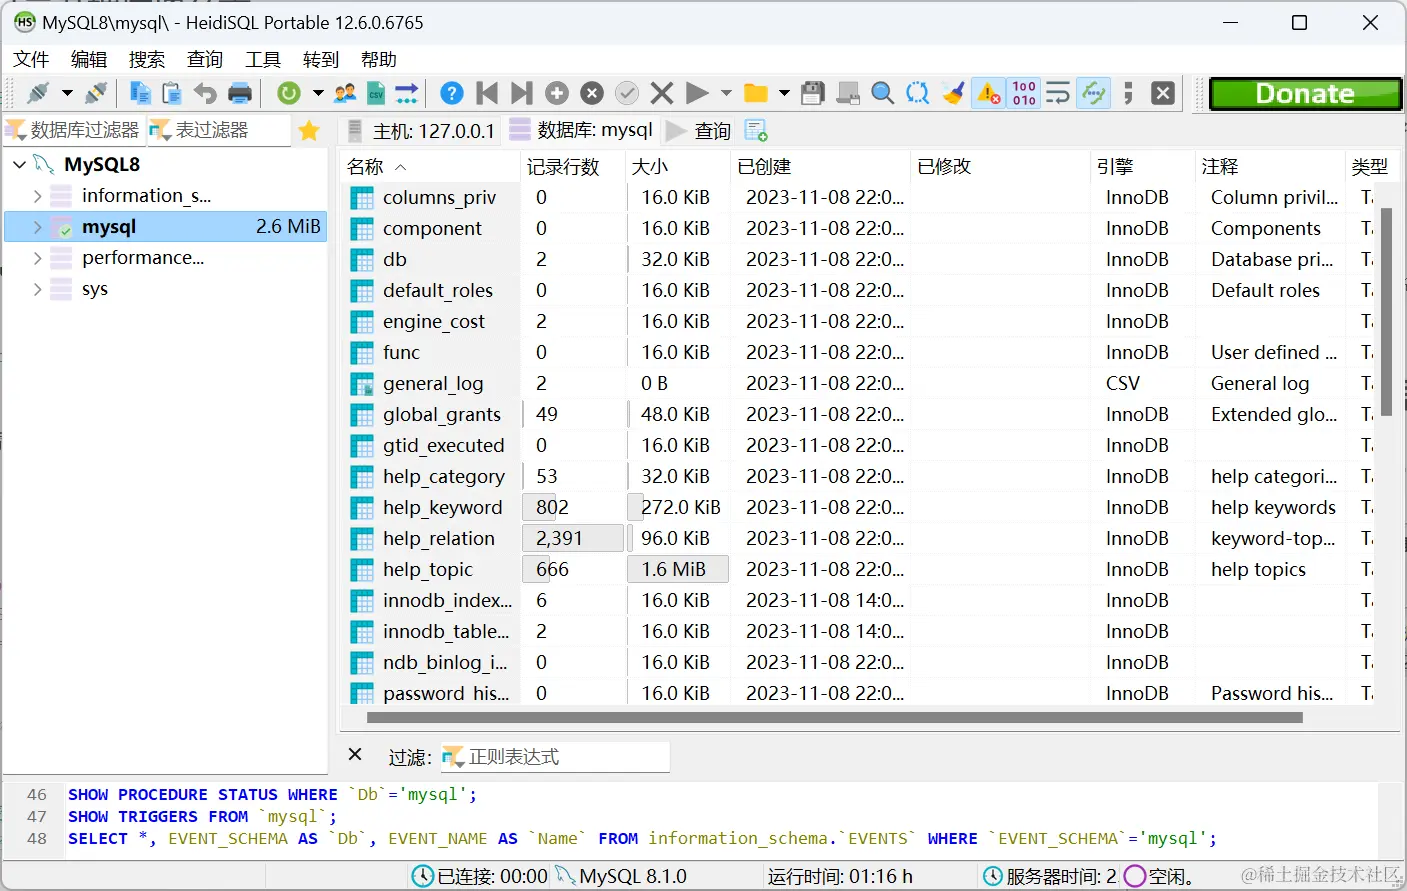Click the blue Help question mark icon
This screenshot has width=1407, height=891.
point(452,93)
